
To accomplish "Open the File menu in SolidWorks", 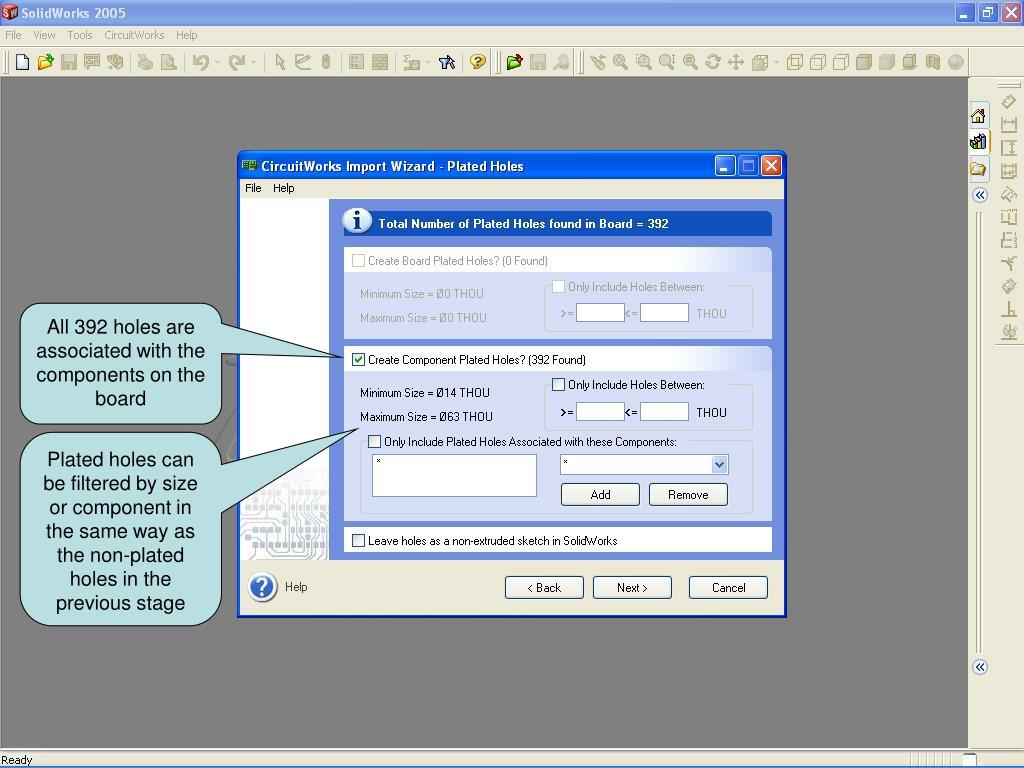I will tap(13, 35).
